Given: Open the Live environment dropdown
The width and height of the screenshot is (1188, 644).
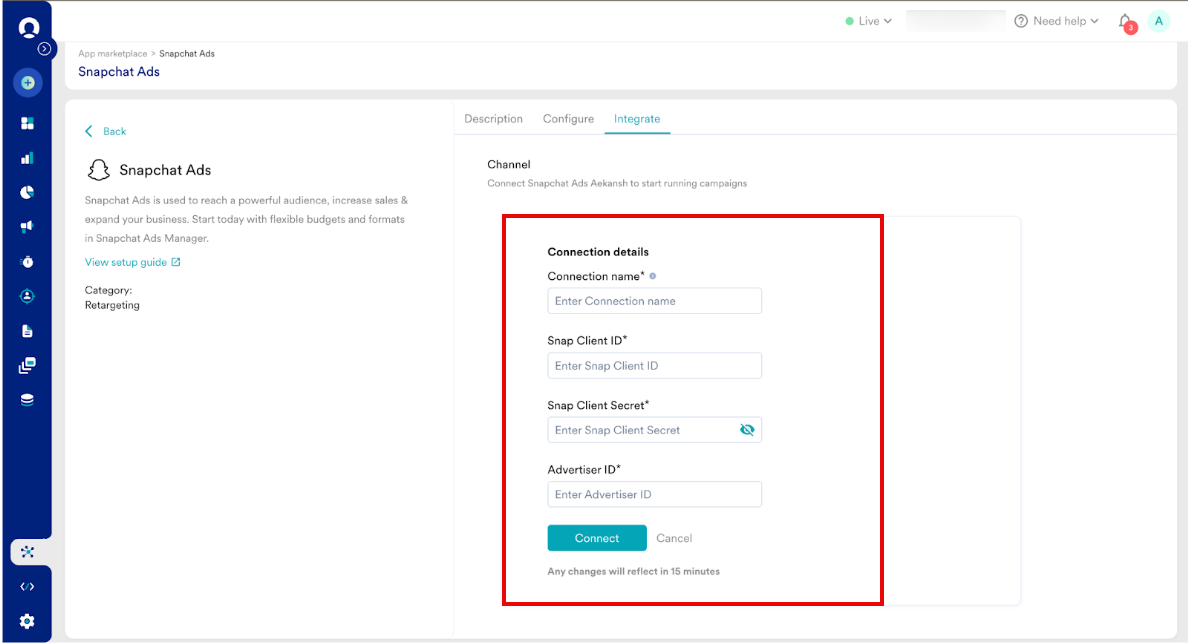Looking at the screenshot, I should pyautogui.click(x=868, y=20).
